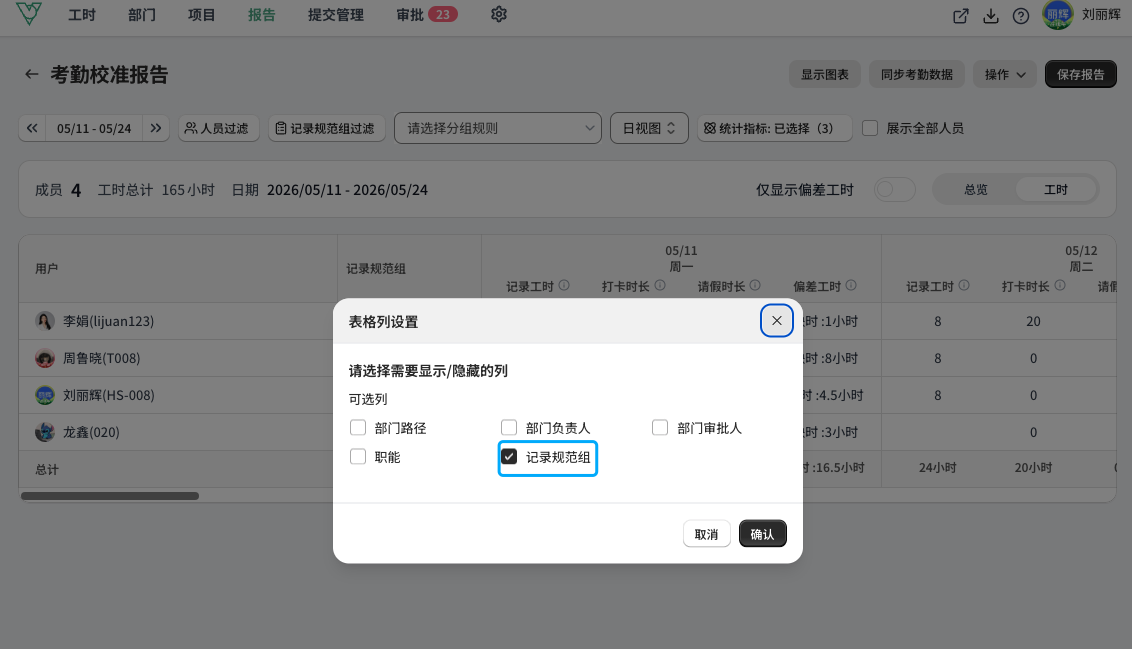Click 取消 to cancel the dialog

tap(706, 533)
